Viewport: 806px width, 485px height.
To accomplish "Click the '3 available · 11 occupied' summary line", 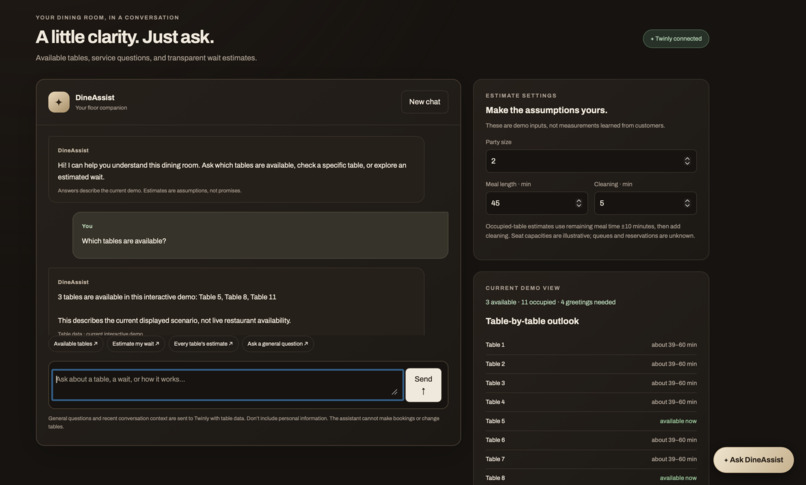I will [x=550, y=302].
